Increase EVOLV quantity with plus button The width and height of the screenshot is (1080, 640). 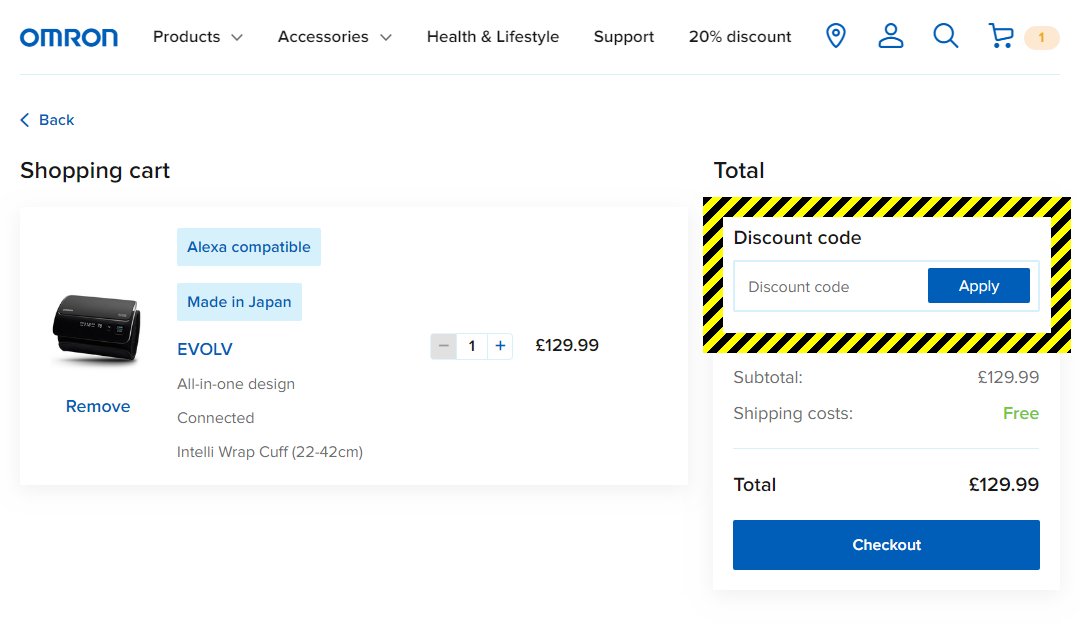[500, 346]
